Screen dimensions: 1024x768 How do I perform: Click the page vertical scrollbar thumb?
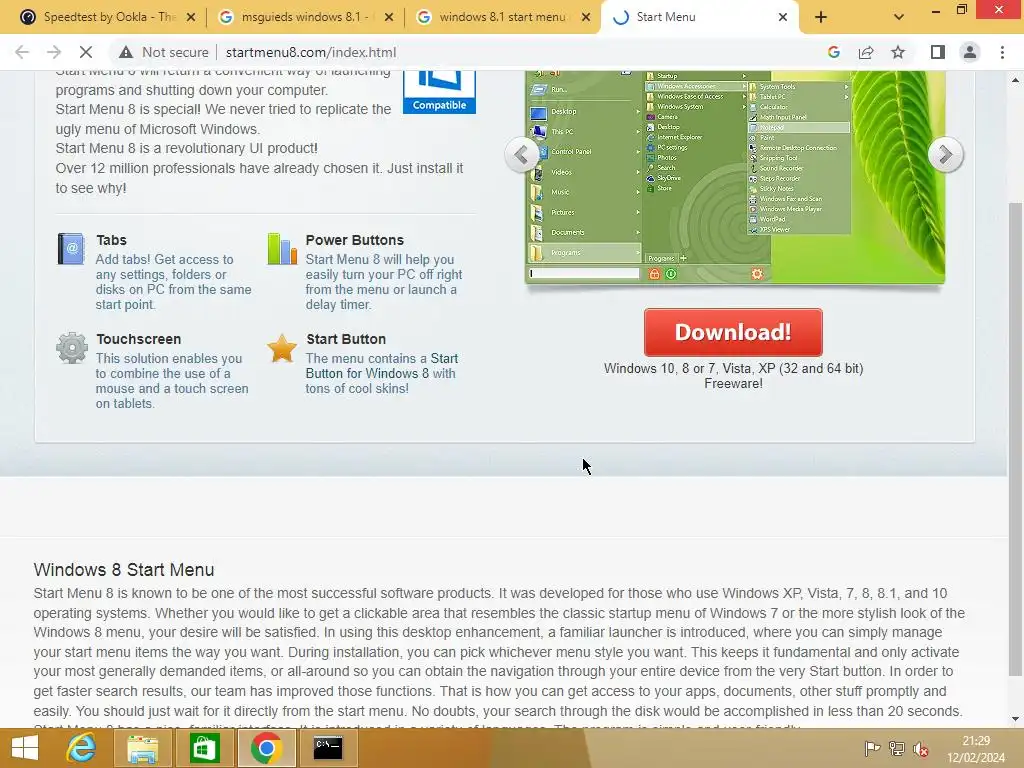coord(1015,439)
